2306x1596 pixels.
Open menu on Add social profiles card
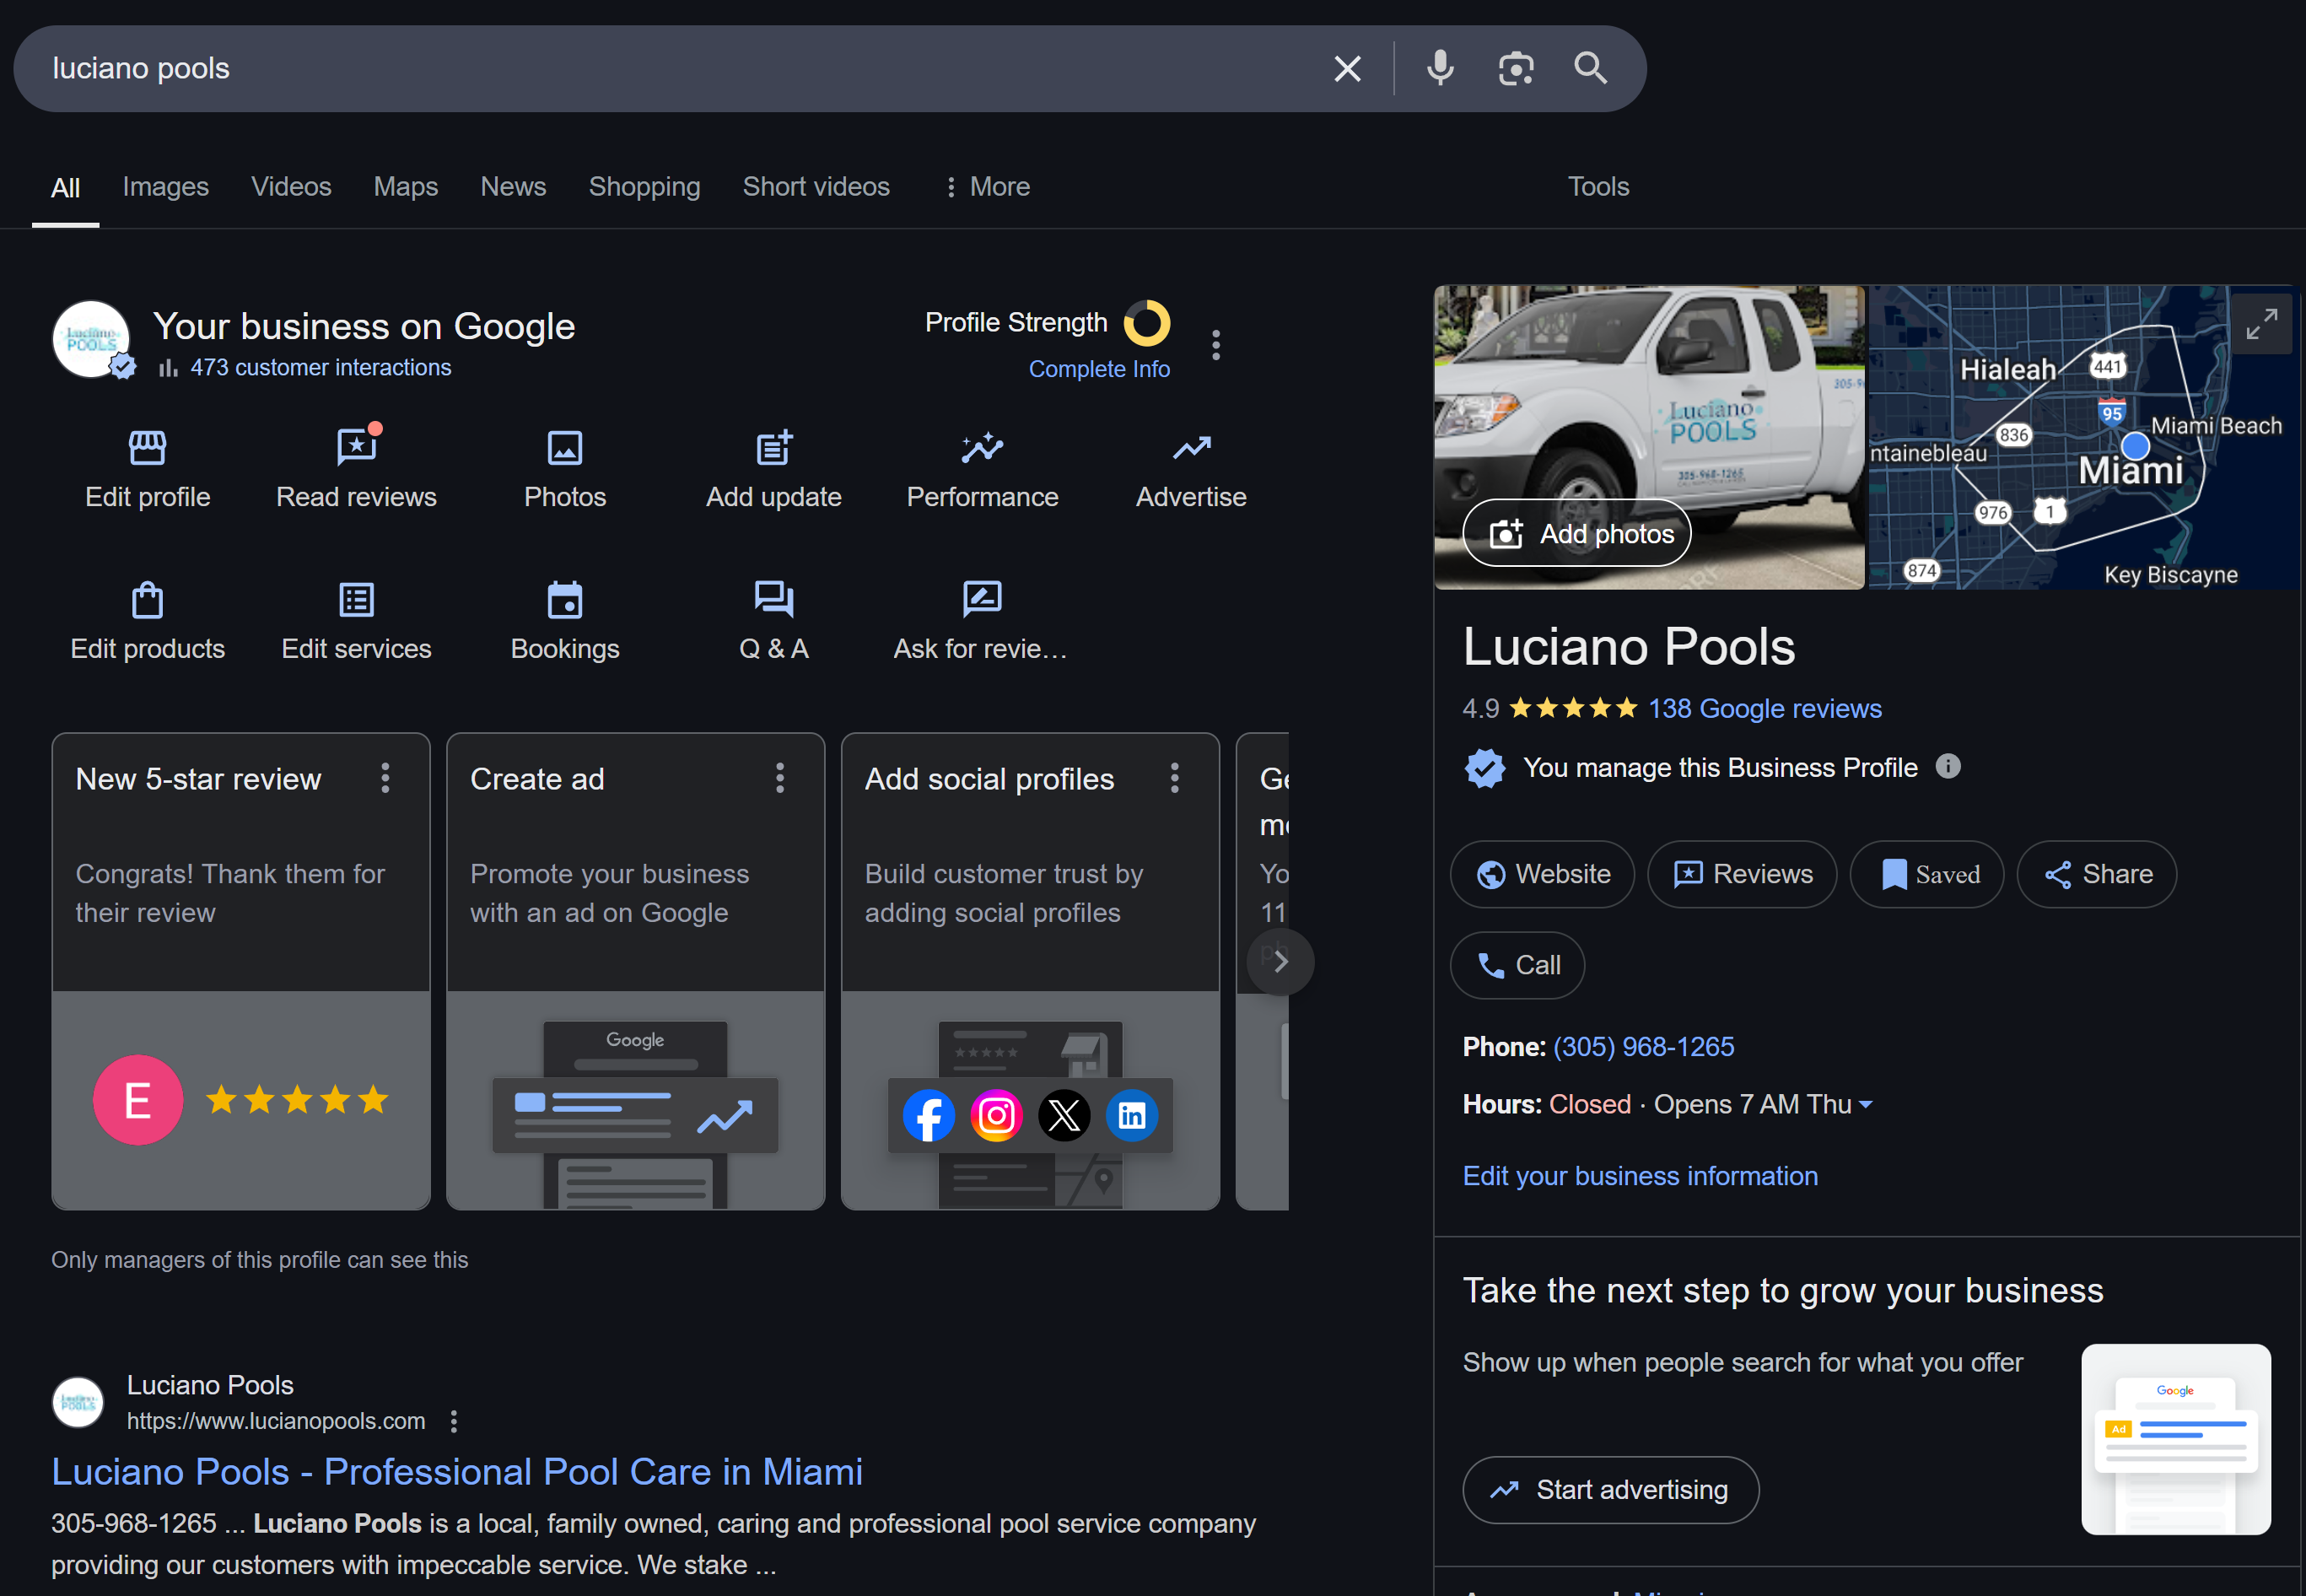[x=1175, y=778]
